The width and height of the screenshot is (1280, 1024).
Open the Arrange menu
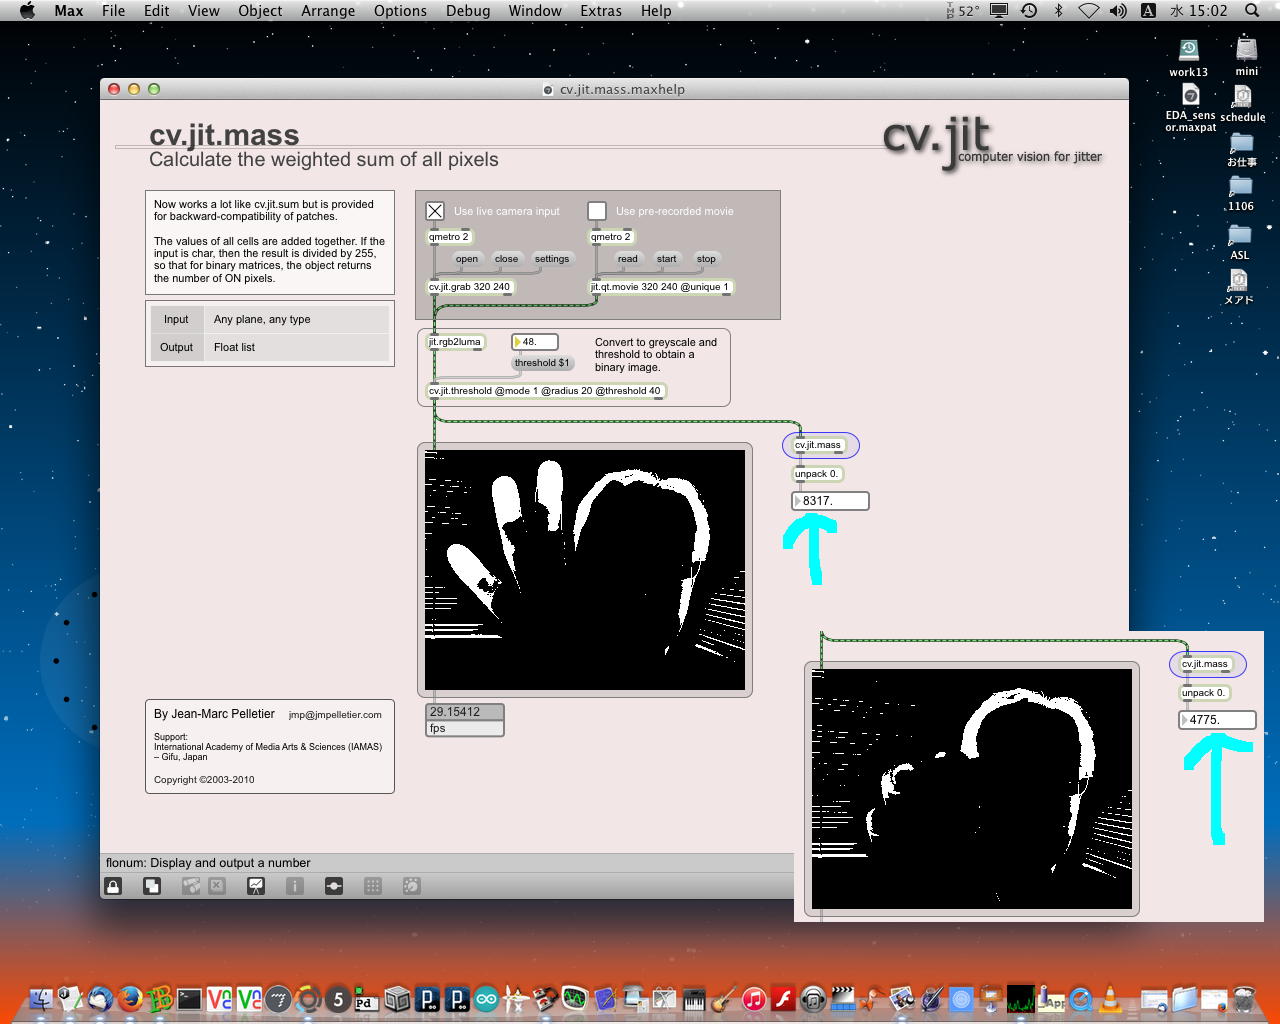pos(328,11)
